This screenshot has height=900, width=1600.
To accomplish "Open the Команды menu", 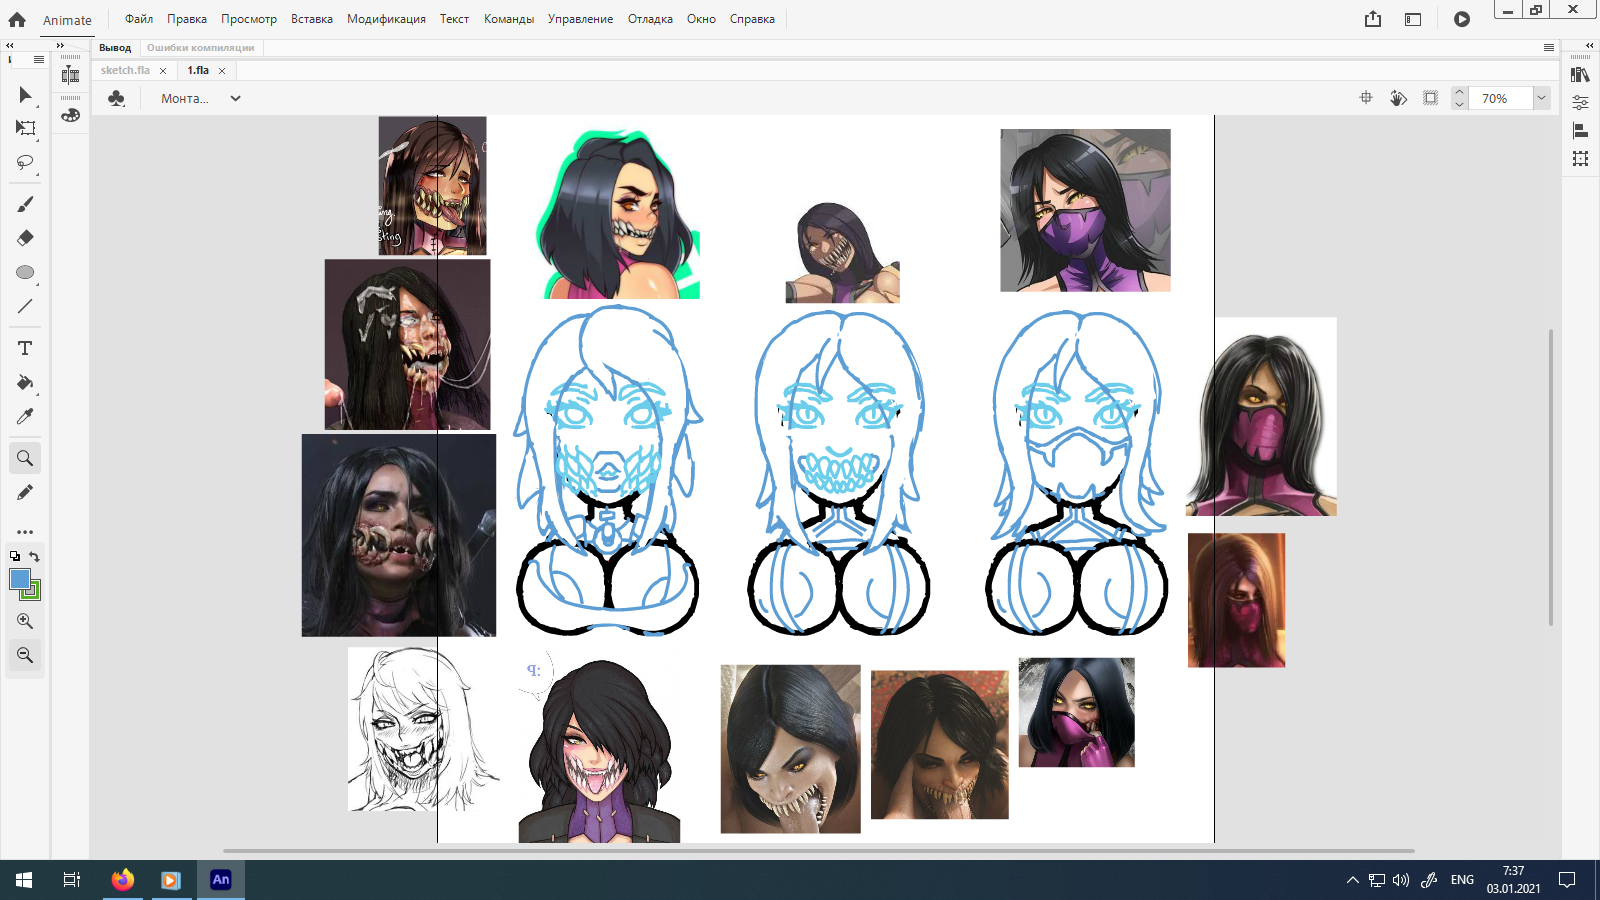I will tap(509, 19).
